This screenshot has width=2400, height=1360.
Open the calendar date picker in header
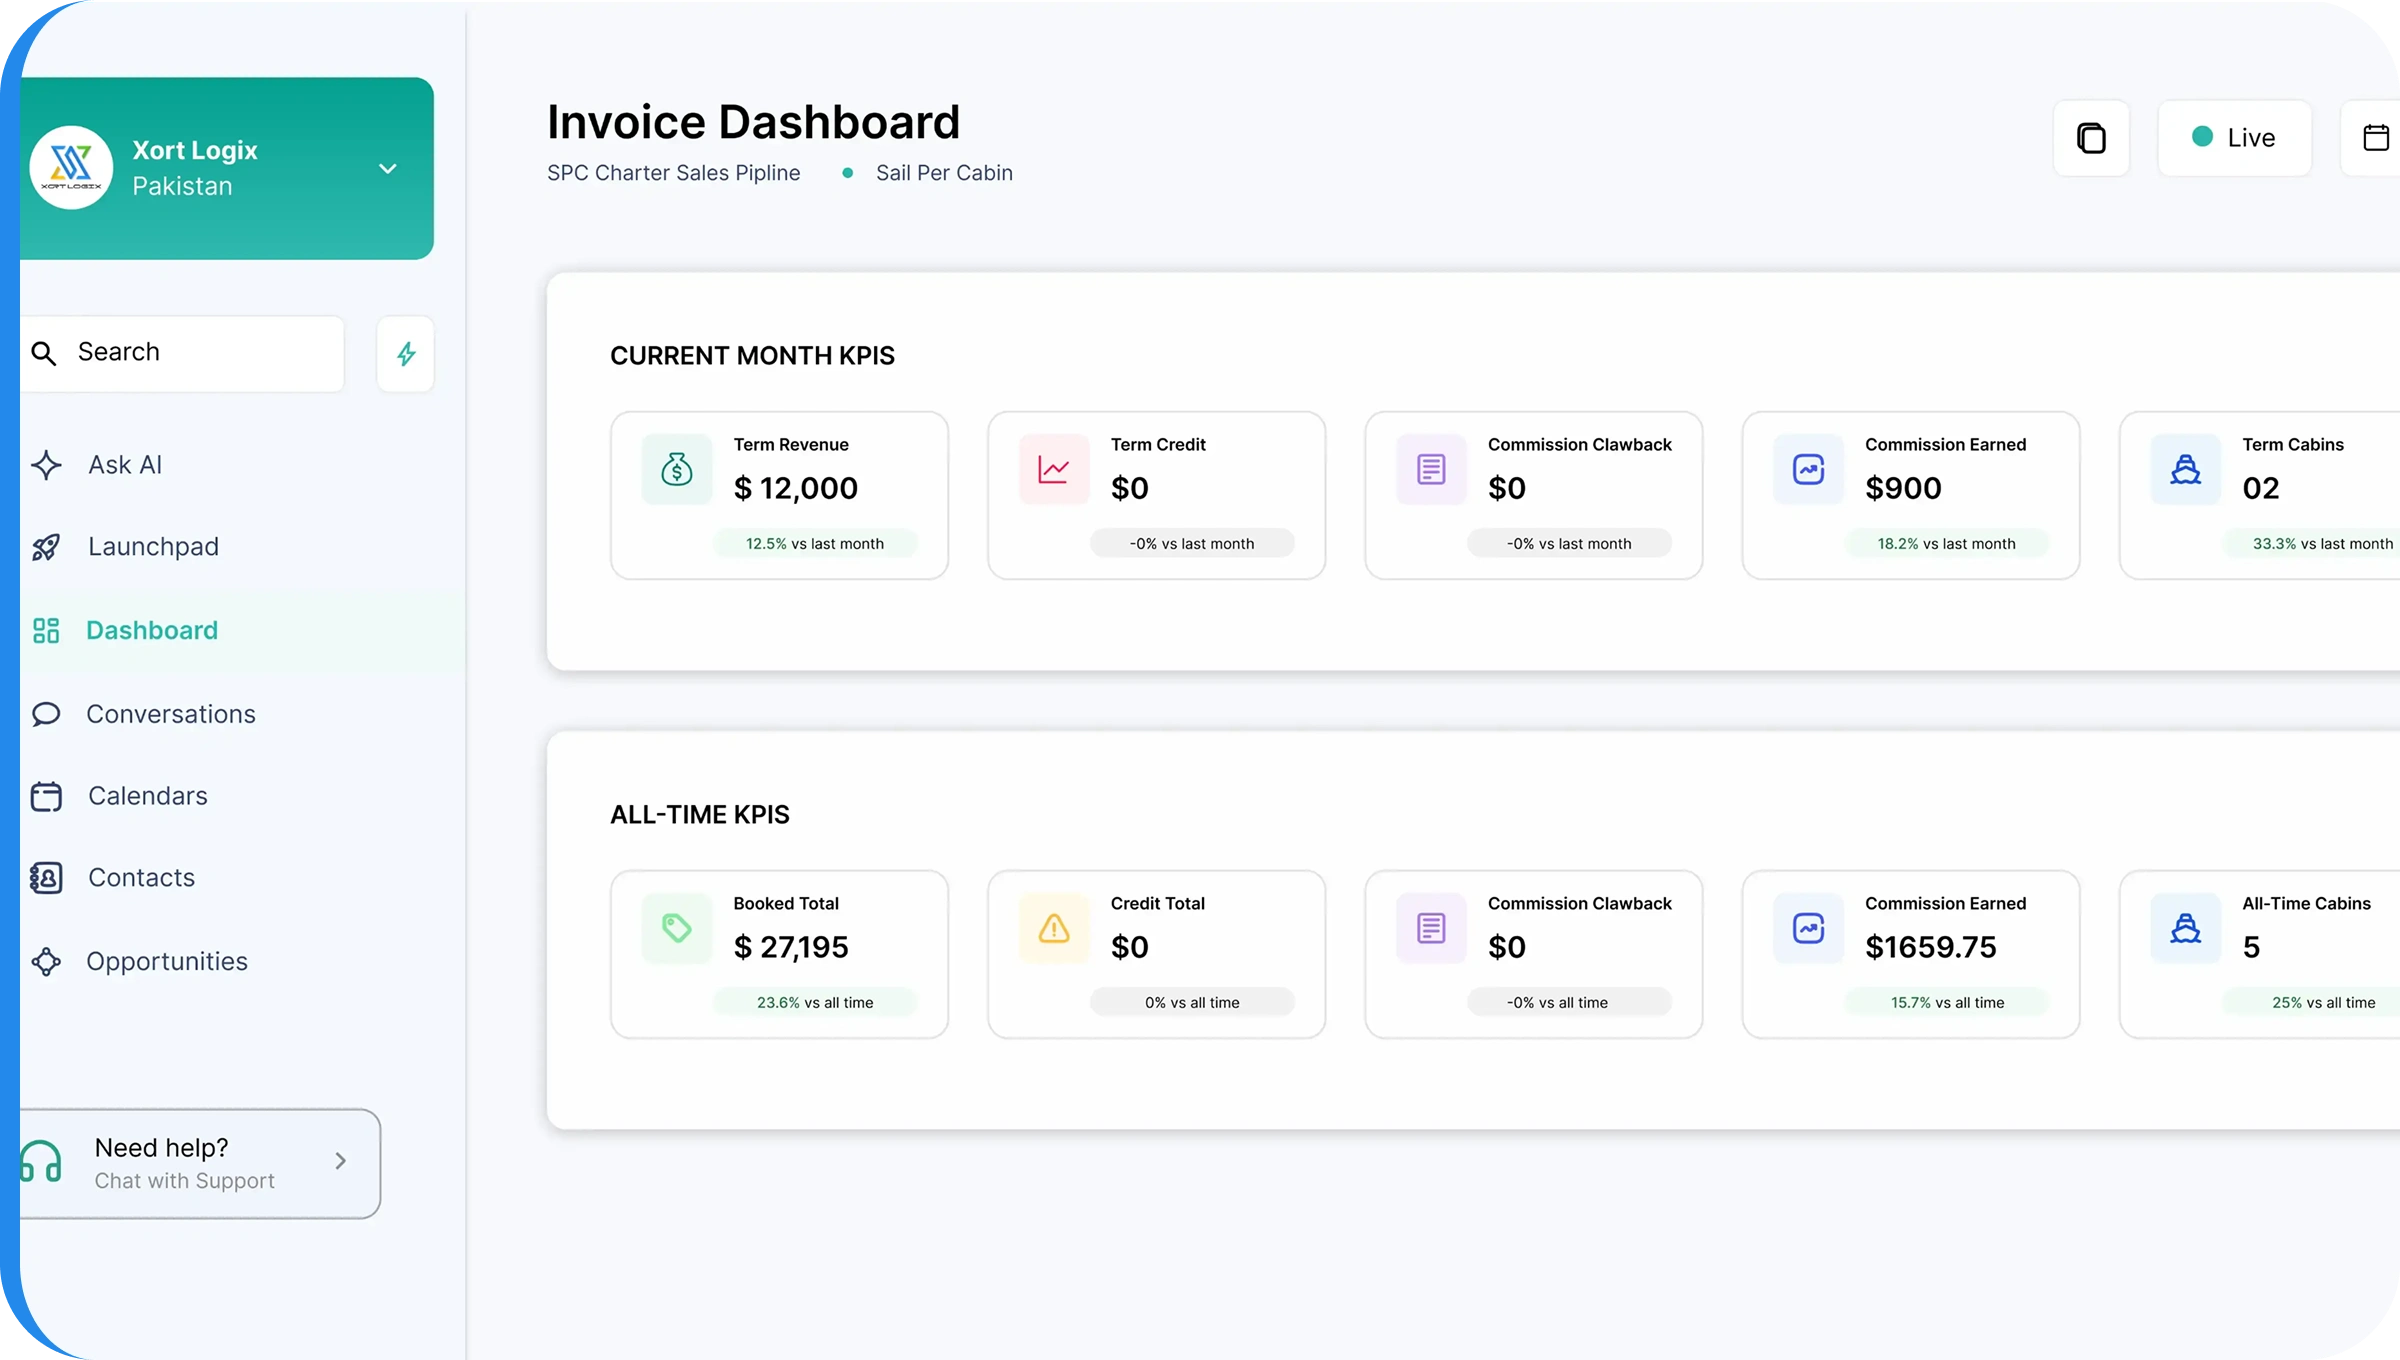point(2375,138)
